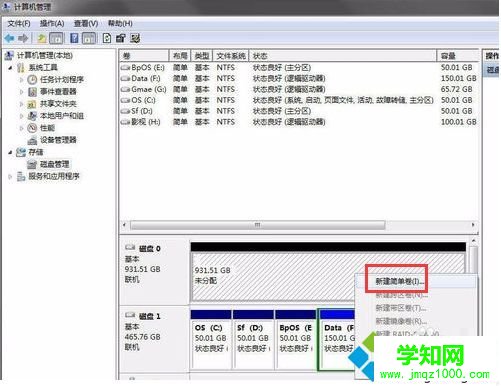
Task: Select the 设备管理器 tree item
Action: click(58, 140)
